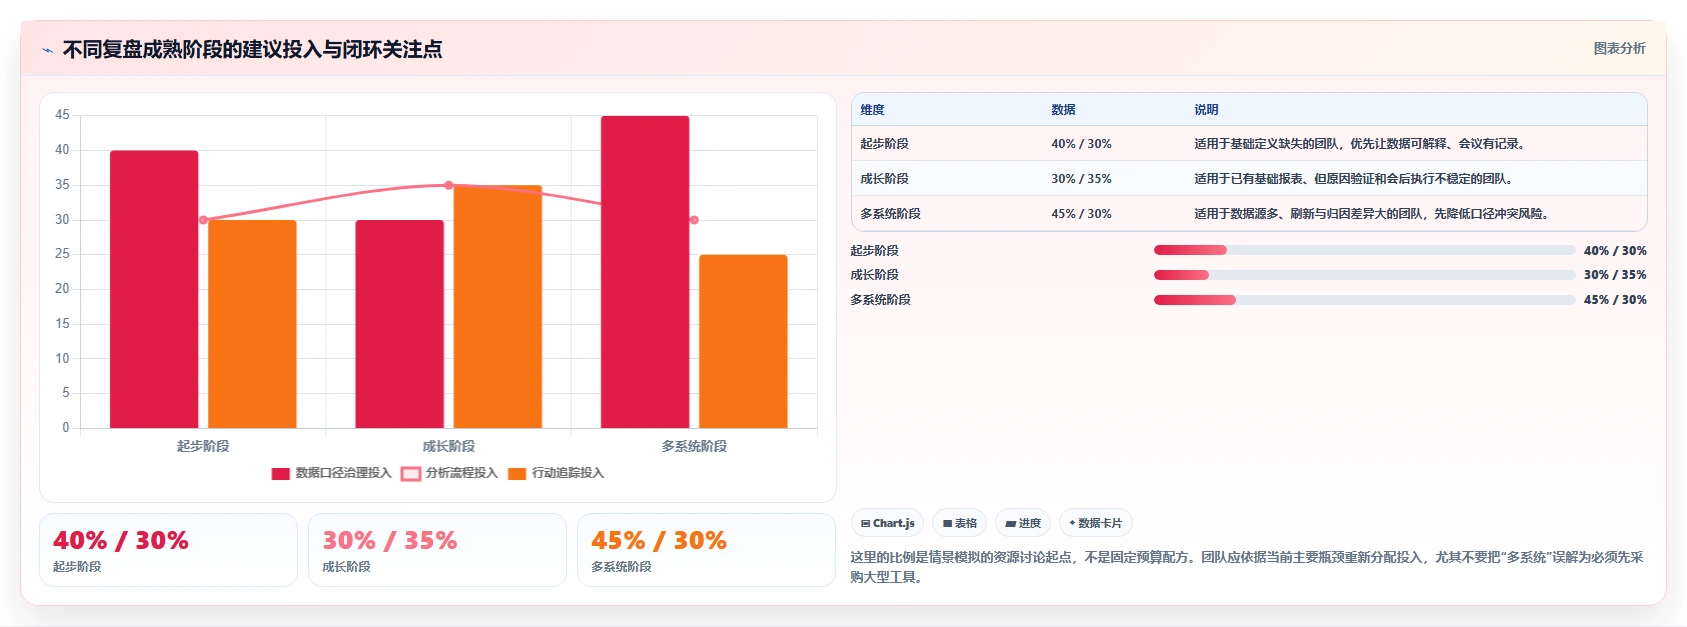
Task: Click the 成长阶段 x-axis label
Action: pos(448,446)
